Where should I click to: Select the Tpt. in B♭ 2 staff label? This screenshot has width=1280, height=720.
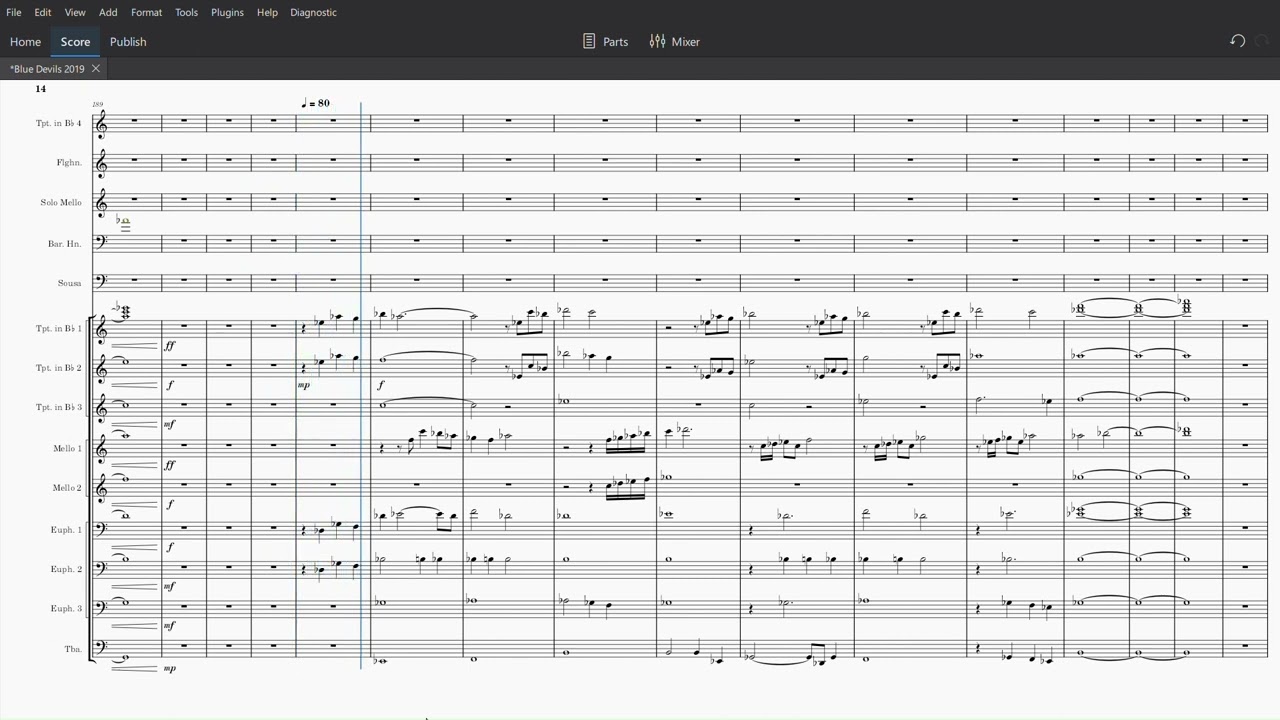click(59, 368)
